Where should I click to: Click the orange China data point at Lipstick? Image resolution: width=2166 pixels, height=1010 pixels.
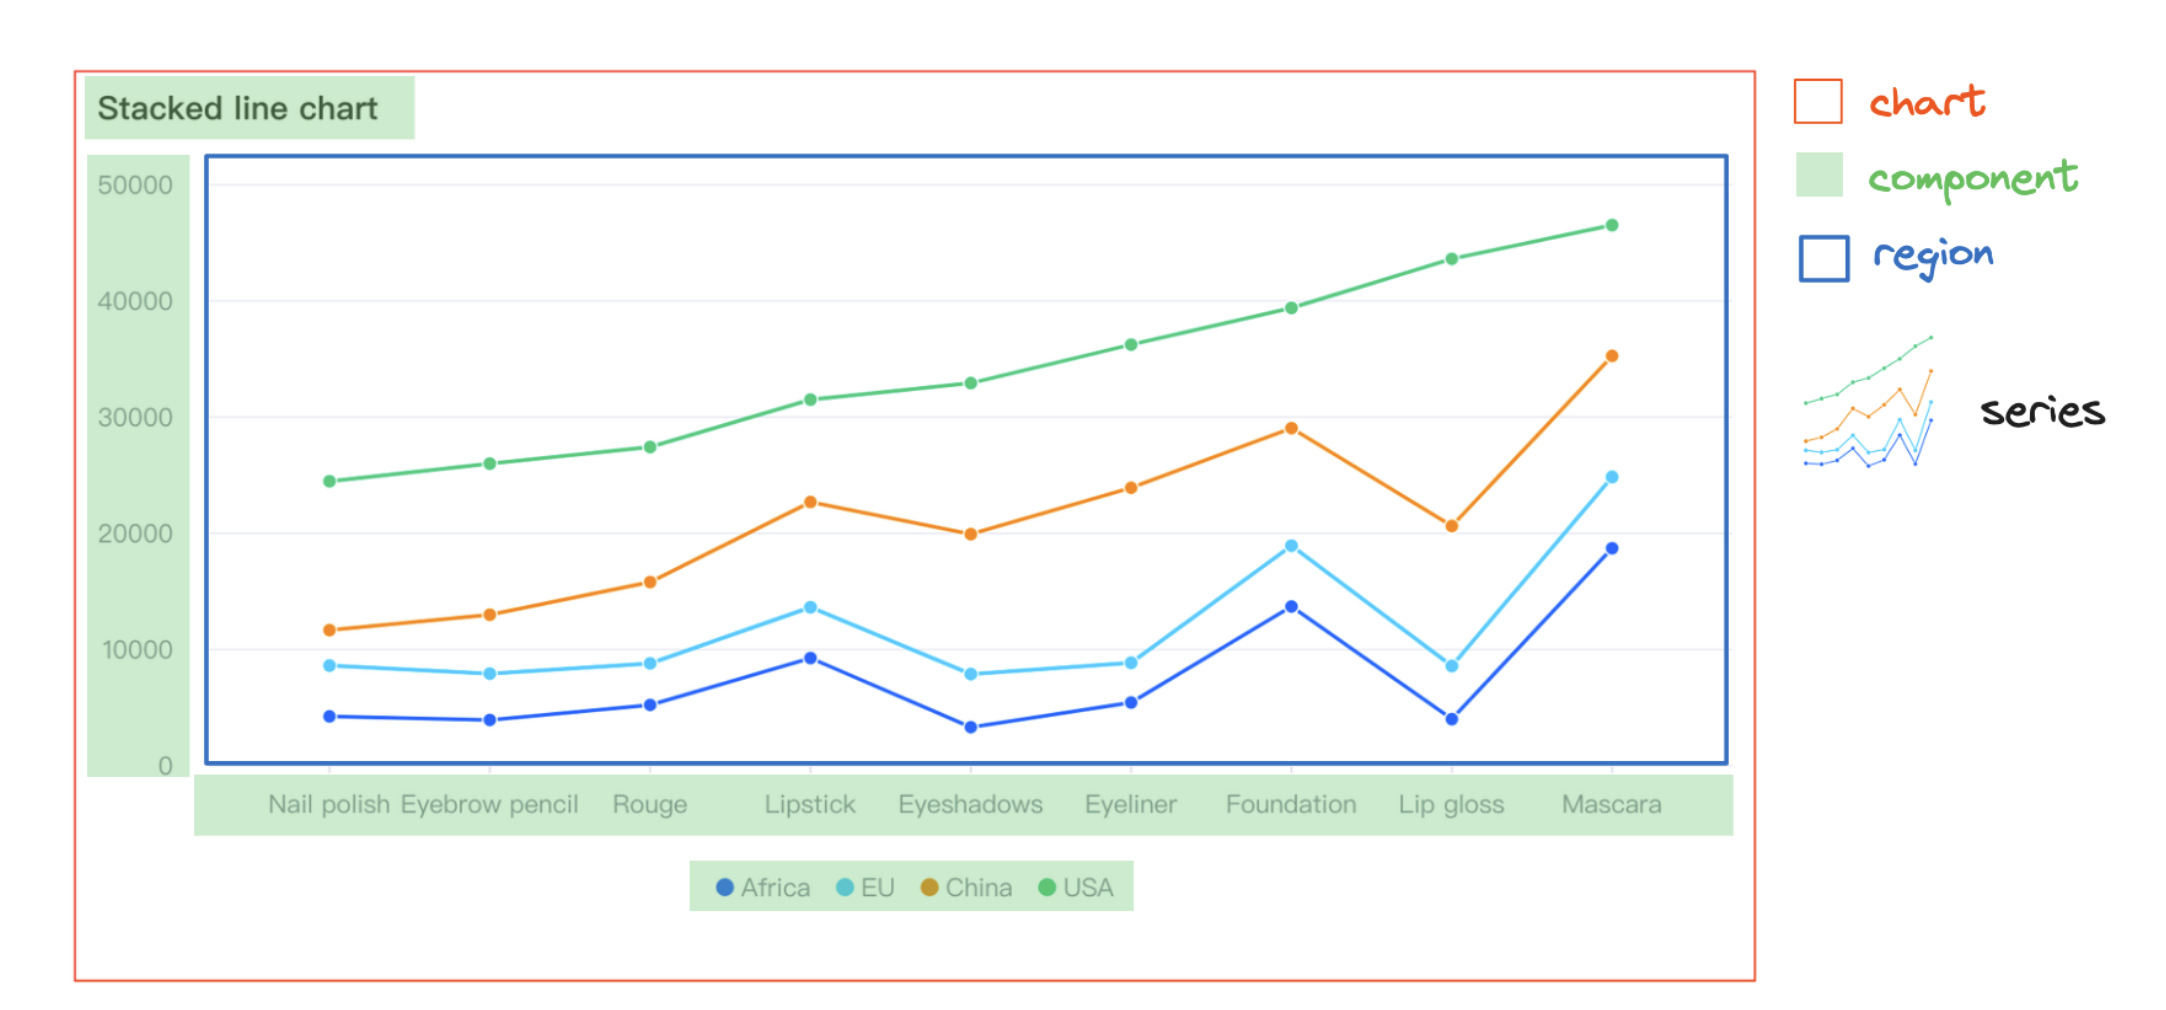[810, 502]
